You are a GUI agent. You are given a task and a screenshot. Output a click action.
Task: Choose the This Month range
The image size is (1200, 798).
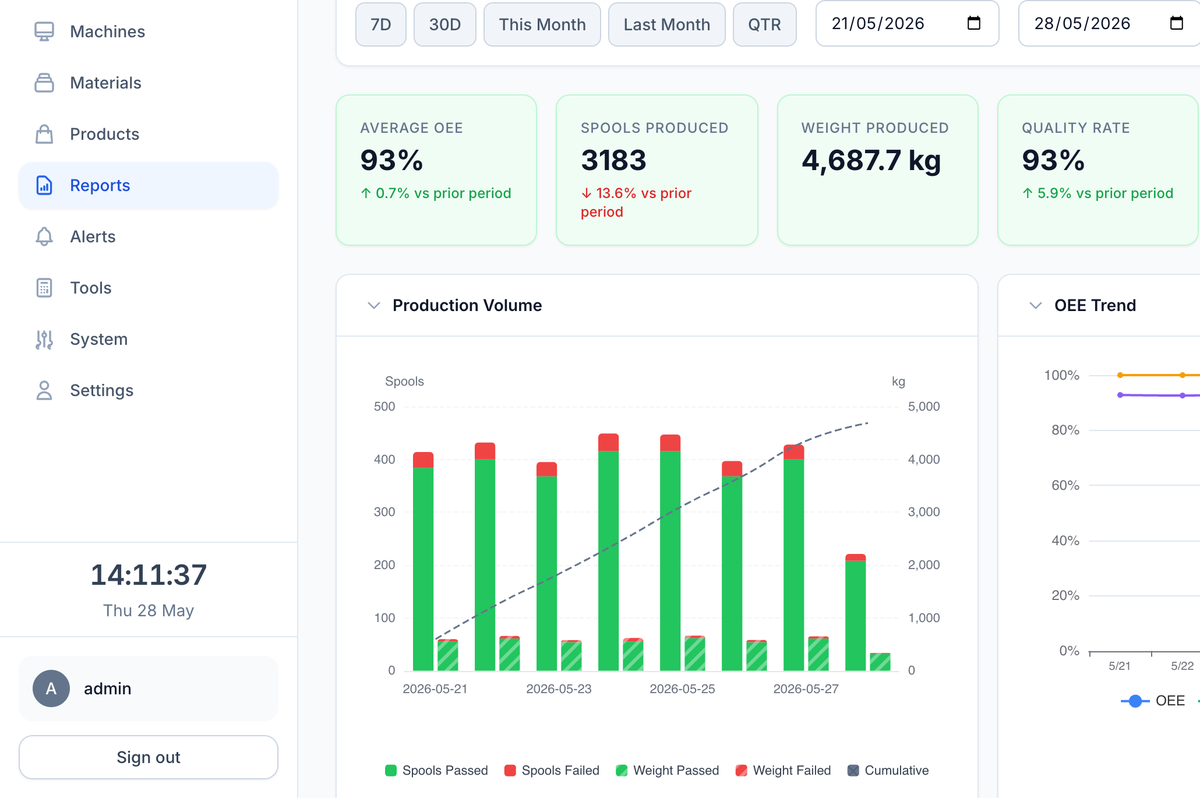pos(542,24)
